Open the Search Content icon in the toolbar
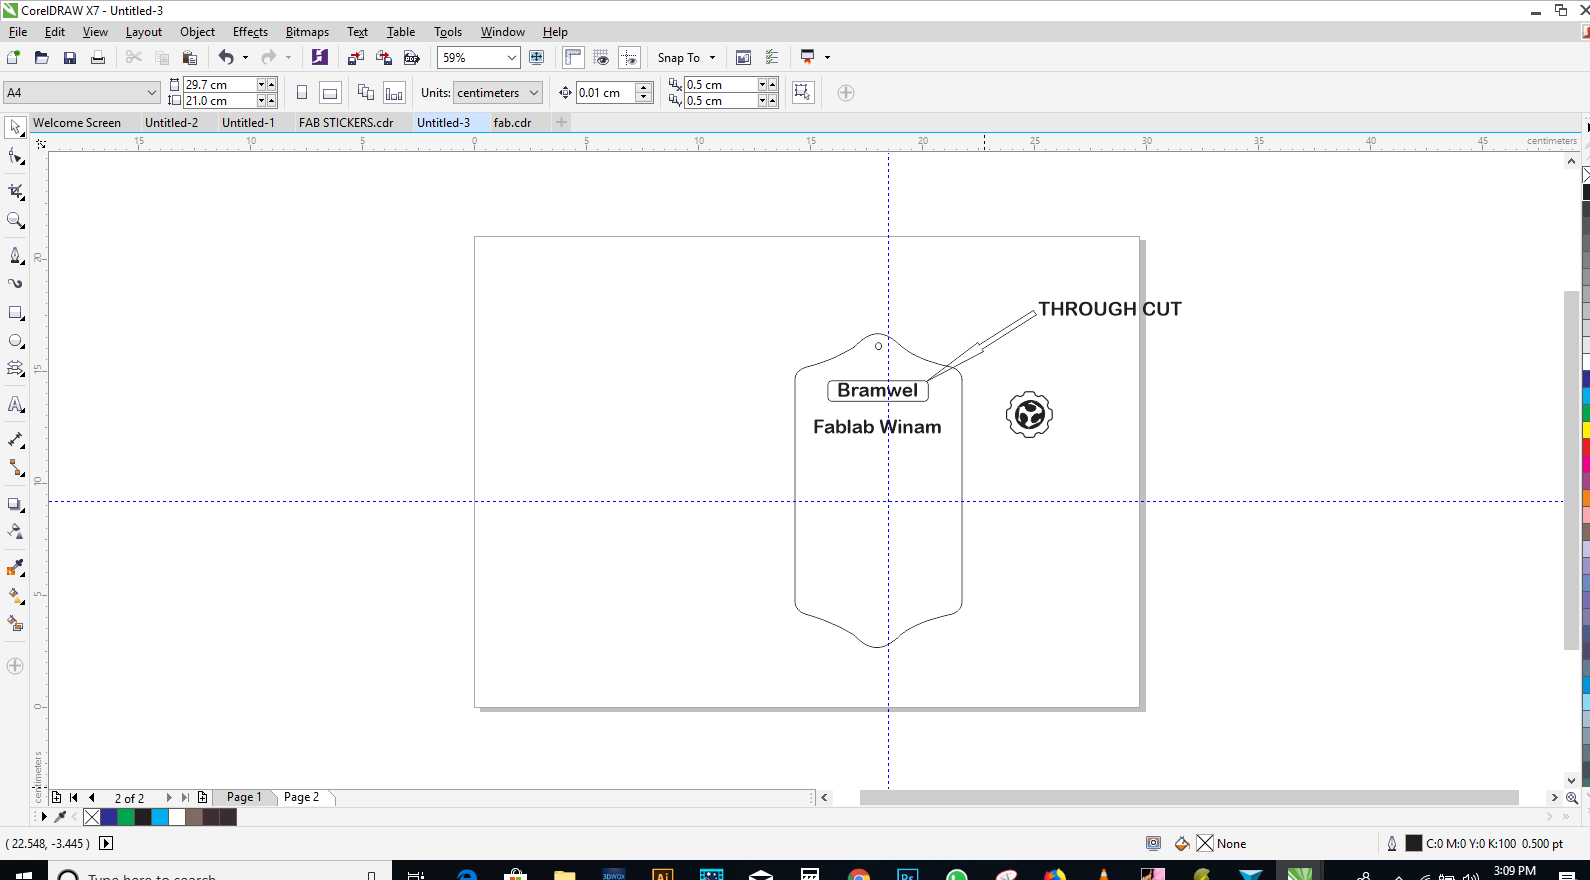This screenshot has height=880, width=1590. [x=319, y=58]
